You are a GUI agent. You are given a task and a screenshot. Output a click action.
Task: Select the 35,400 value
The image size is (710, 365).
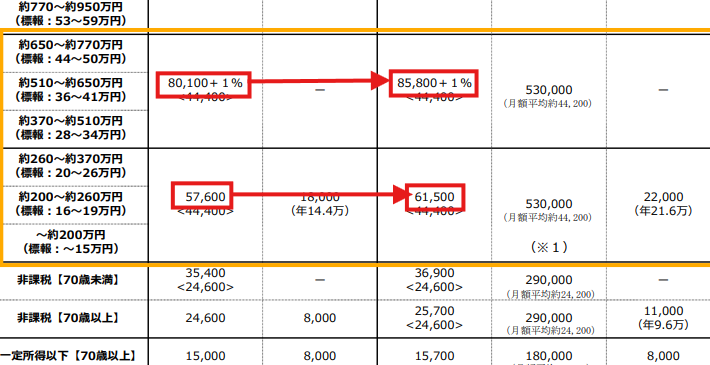pos(205,273)
